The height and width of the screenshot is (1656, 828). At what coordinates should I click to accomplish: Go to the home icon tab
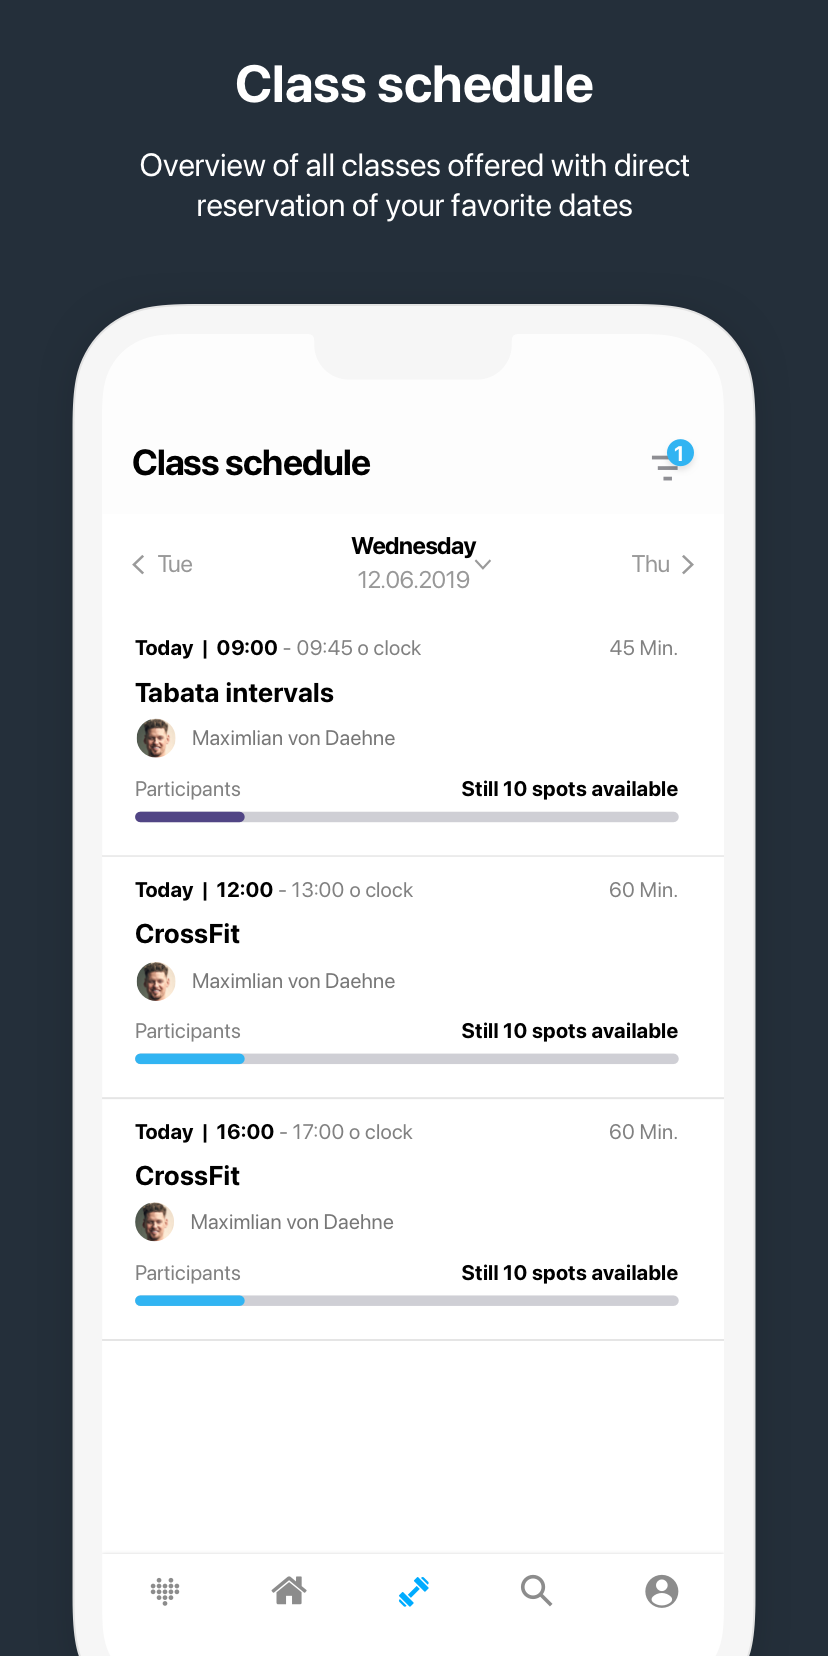click(x=289, y=1590)
